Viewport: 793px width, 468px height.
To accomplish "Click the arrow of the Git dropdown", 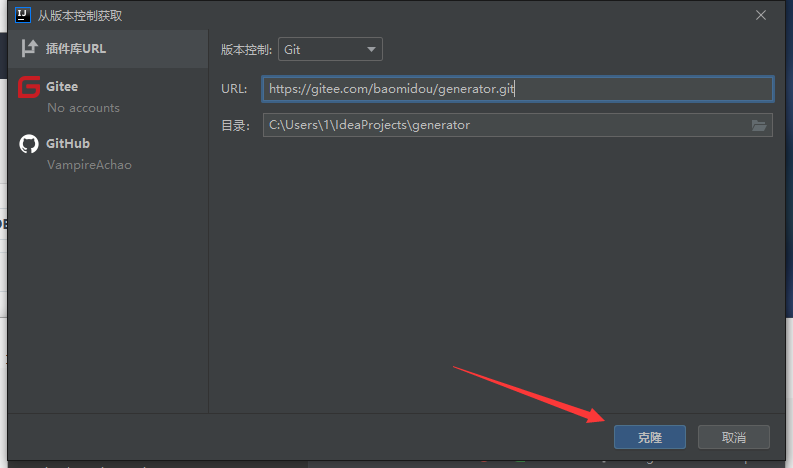I will (x=371, y=49).
